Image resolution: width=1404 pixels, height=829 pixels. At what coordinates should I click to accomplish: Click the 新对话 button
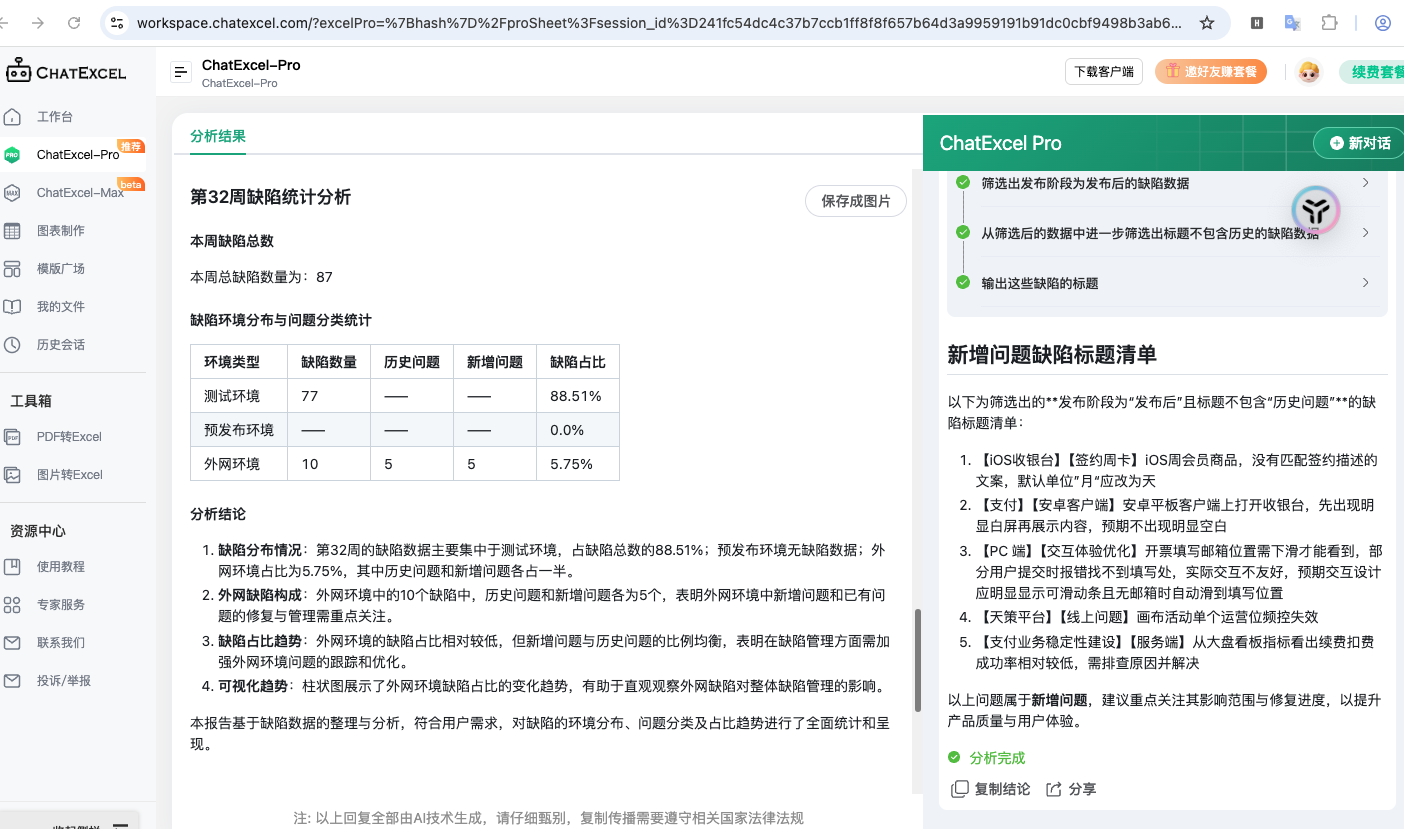click(1359, 143)
